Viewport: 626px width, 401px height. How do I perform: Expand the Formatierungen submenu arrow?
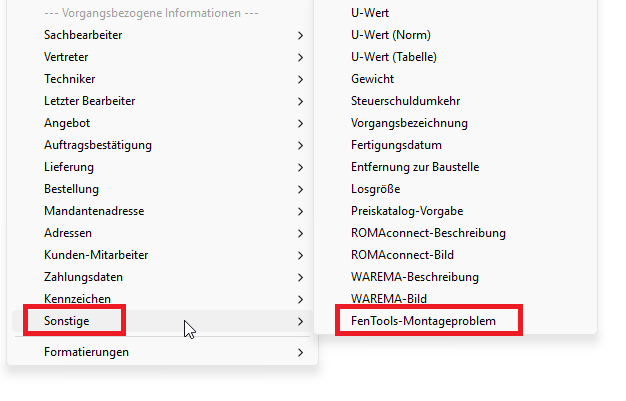[300, 352]
